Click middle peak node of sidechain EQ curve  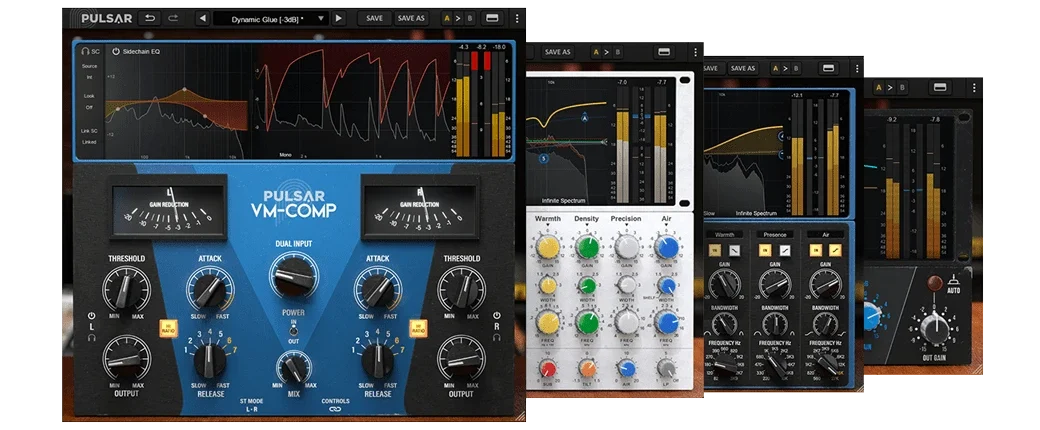[x=184, y=90]
